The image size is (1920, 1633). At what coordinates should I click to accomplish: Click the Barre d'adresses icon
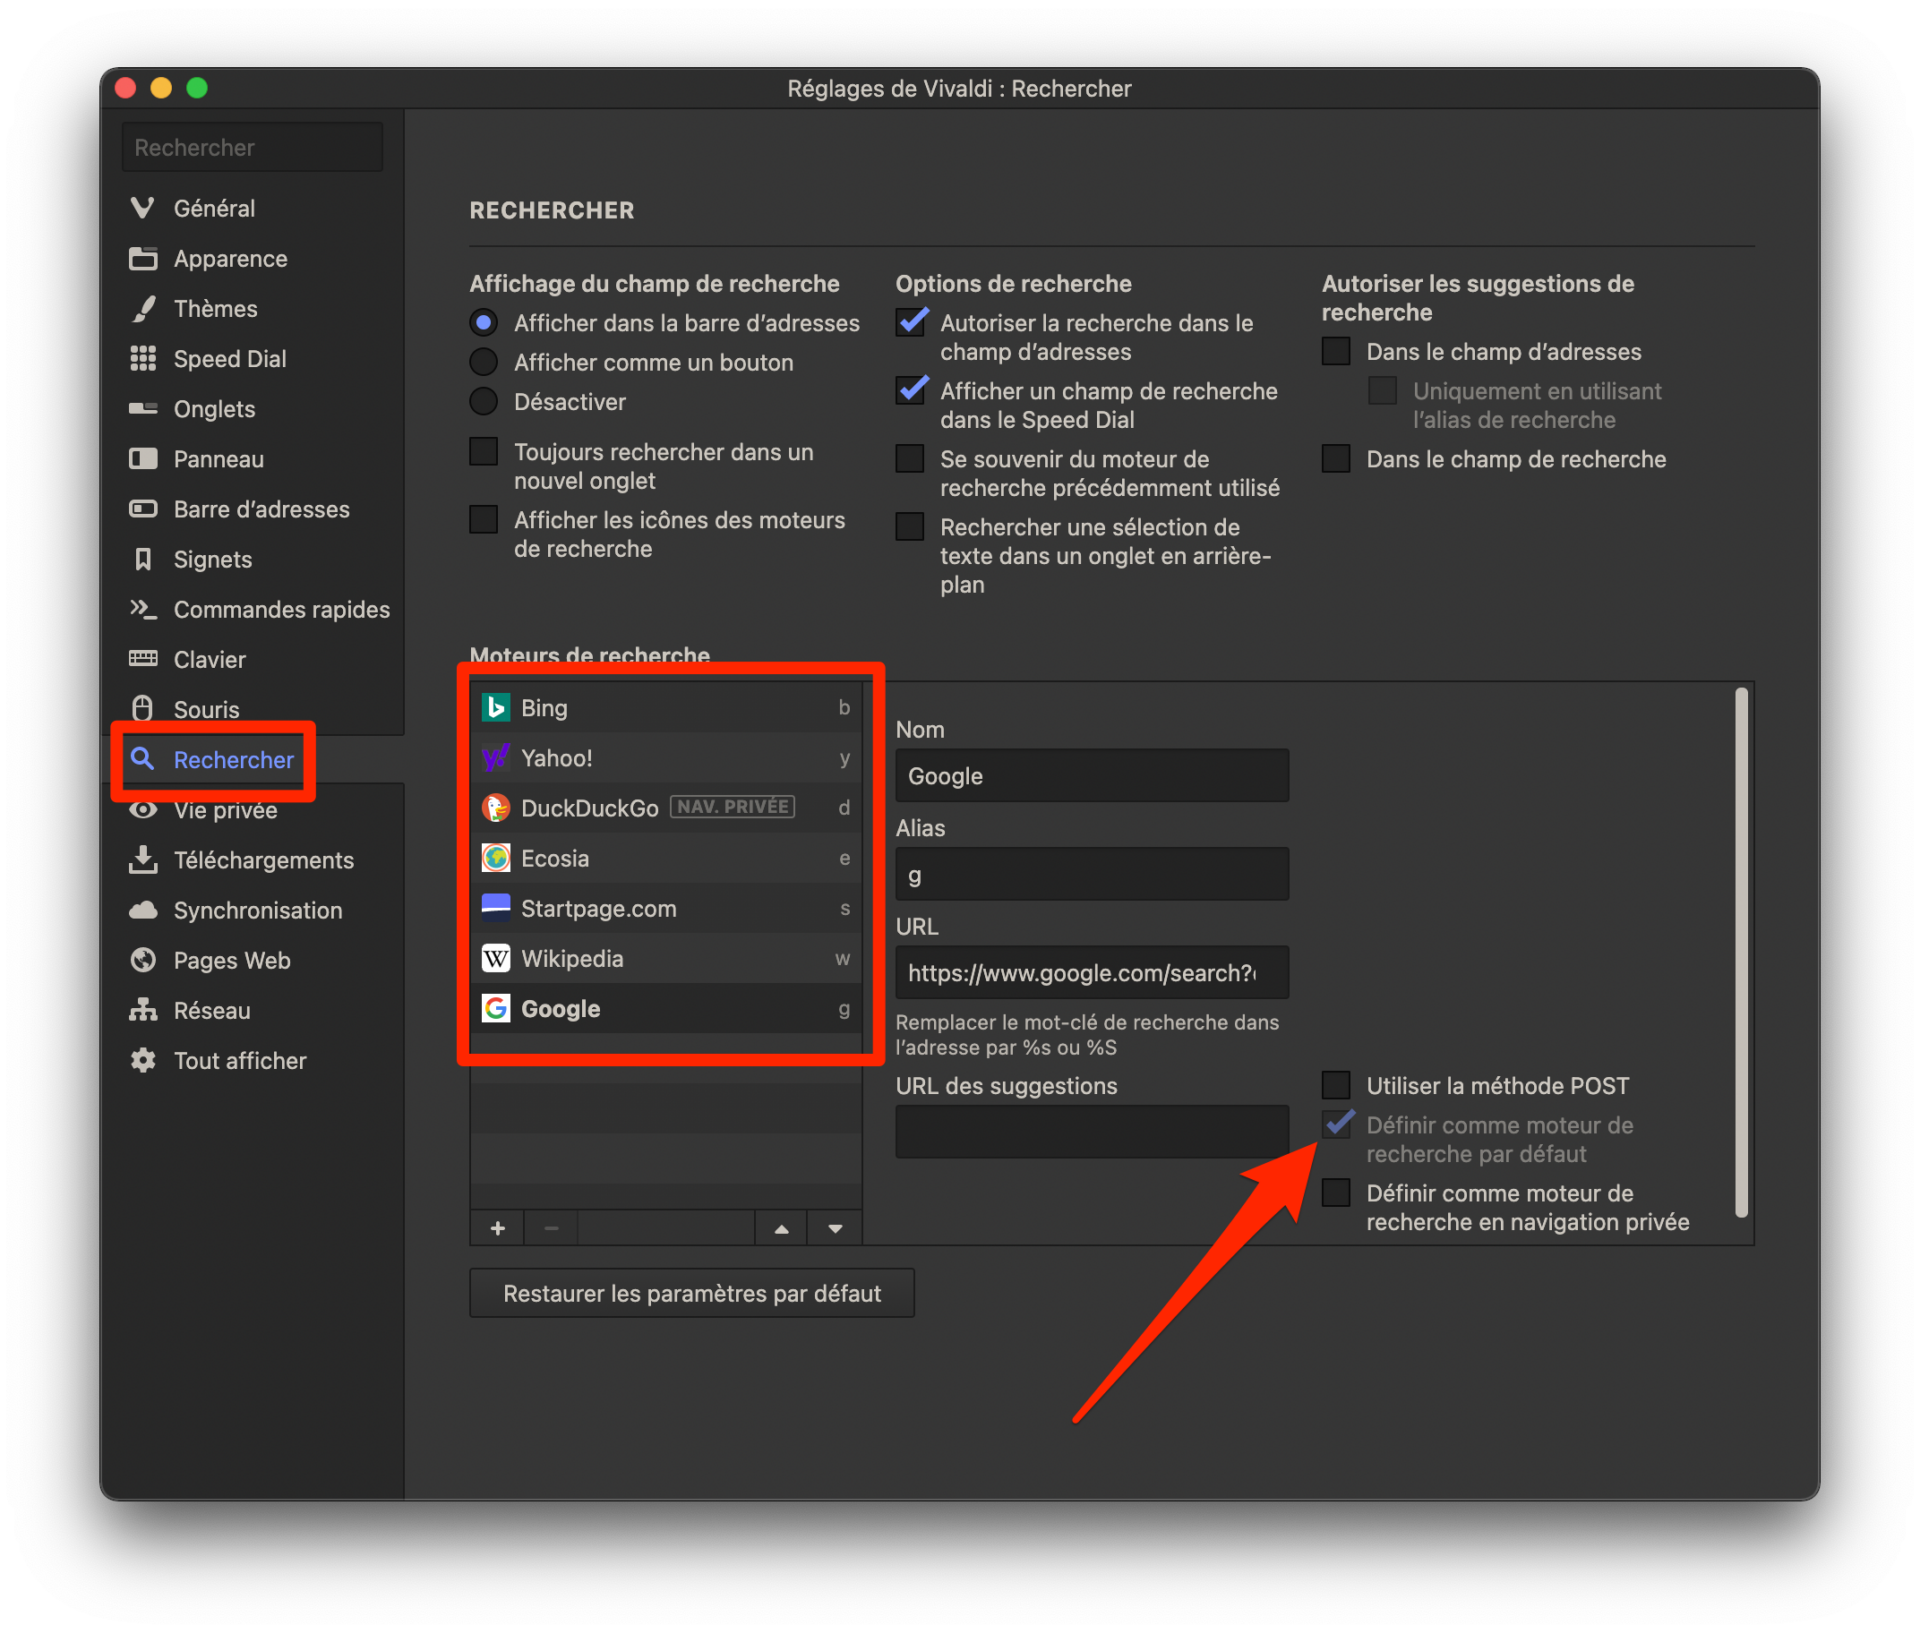coord(143,509)
